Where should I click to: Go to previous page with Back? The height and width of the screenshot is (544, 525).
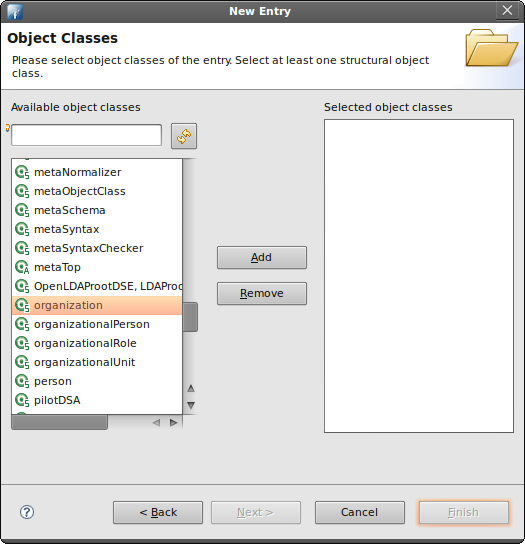(x=158, y=512)
